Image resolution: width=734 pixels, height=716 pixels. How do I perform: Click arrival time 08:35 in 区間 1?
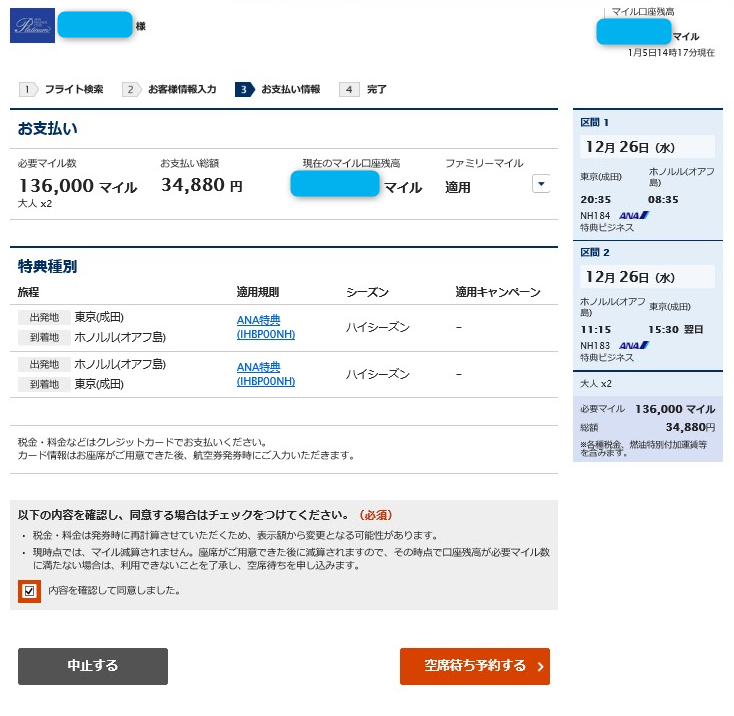[x=663, y=200]
